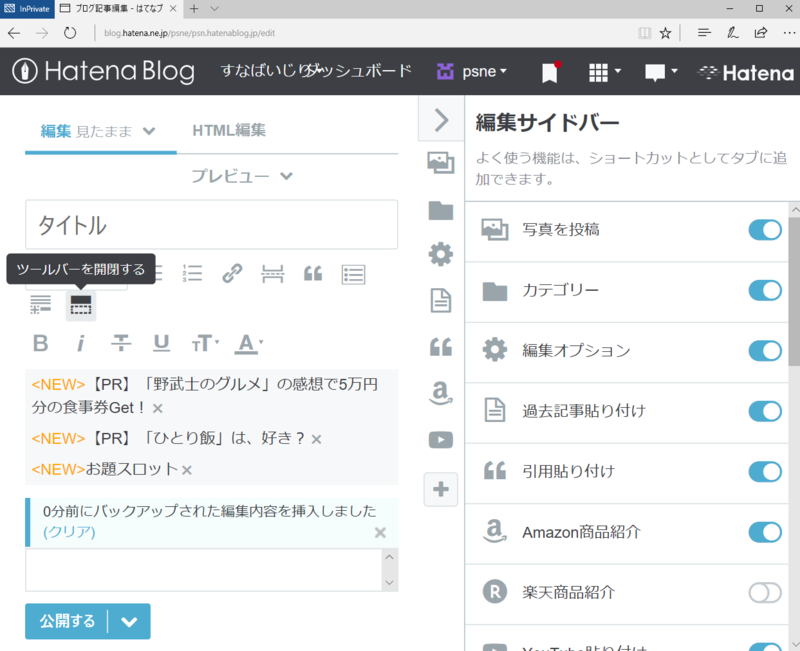Open the browser Hub icon

[x=704, y=33]
